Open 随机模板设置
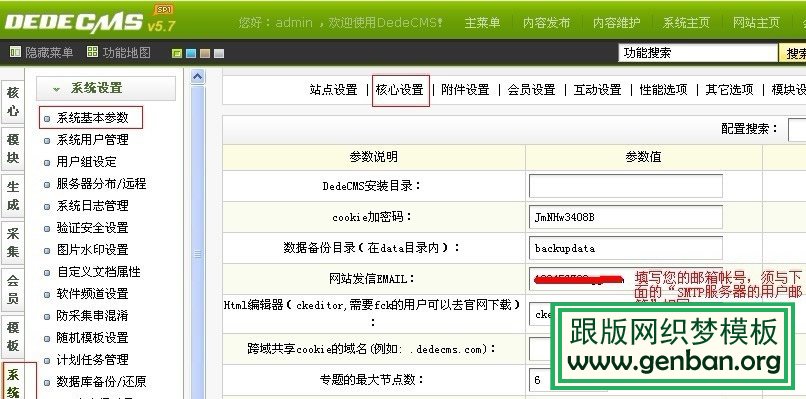 pos(93,338)
